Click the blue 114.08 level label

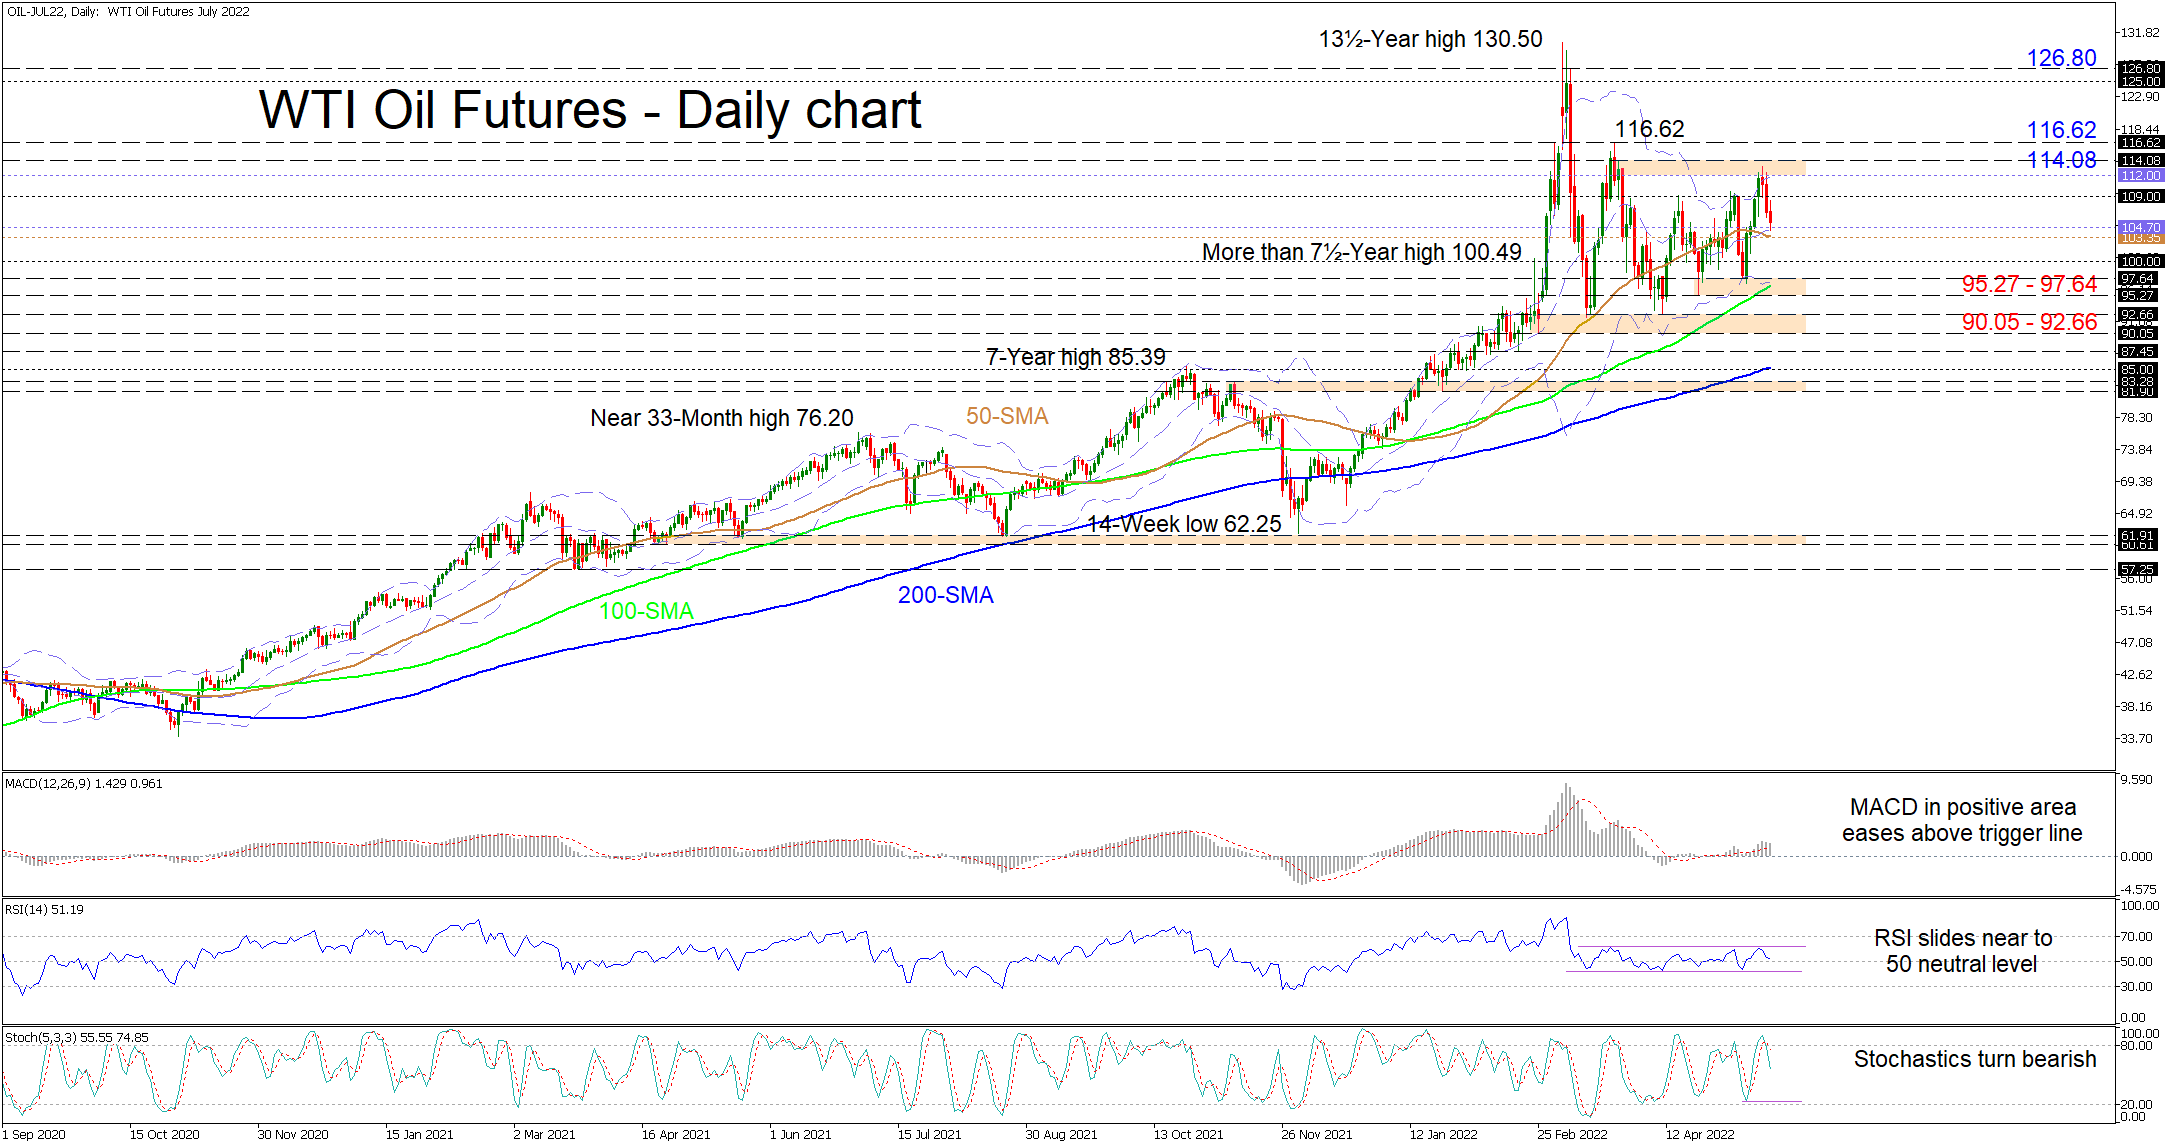click(x=2061, y=160)
